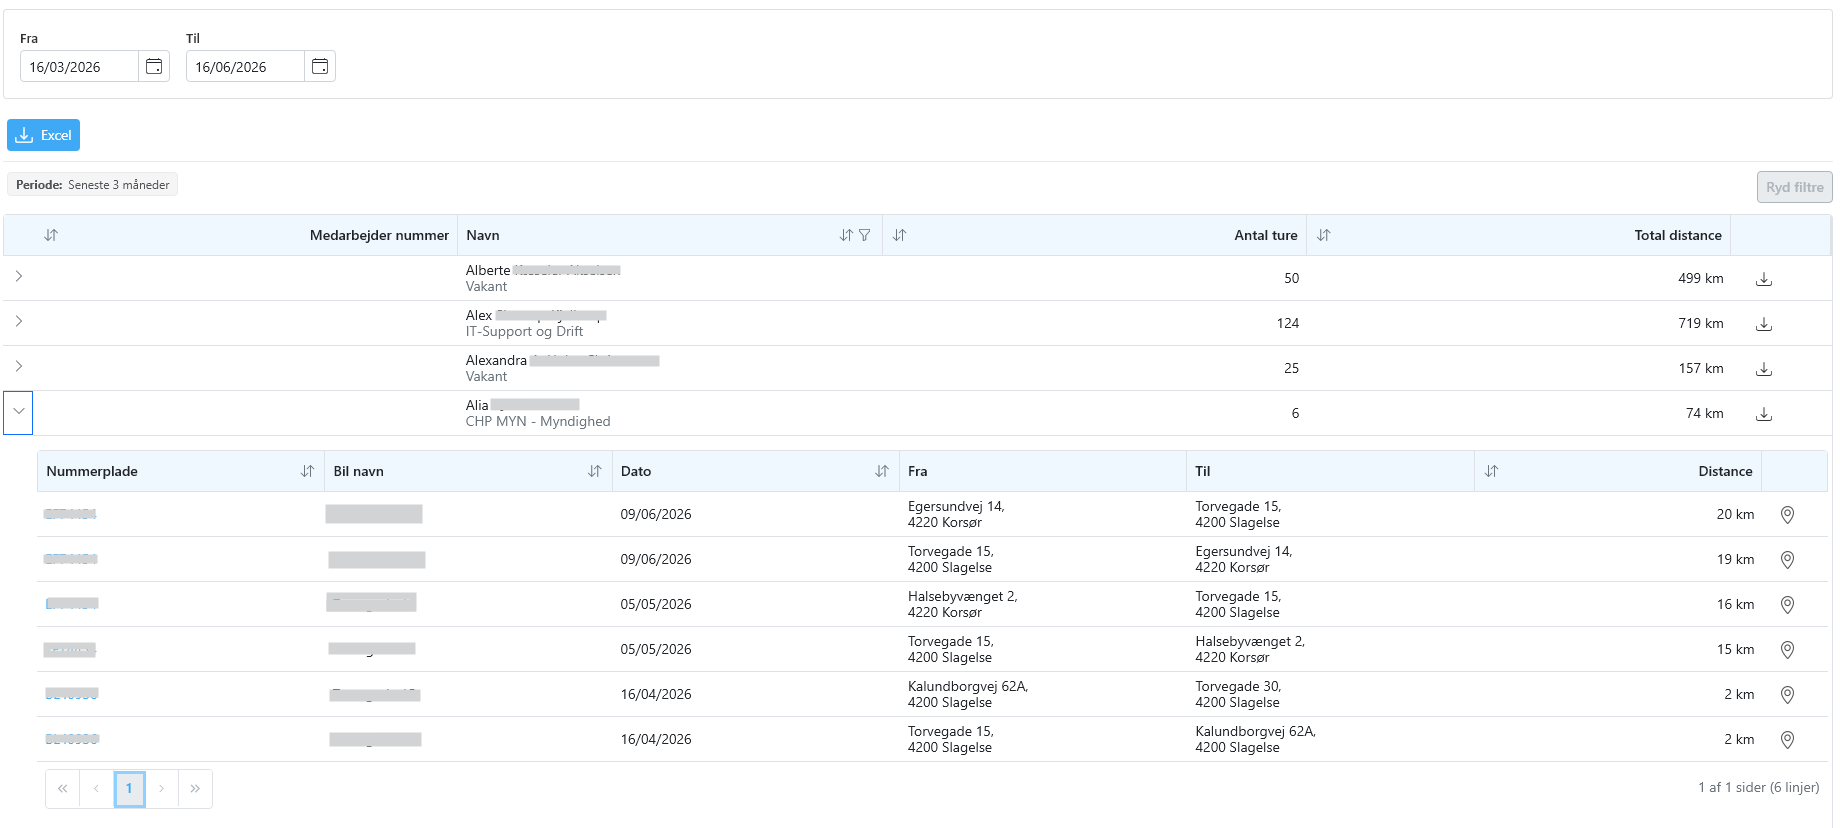Image resolution: width=1842 pixels, height=828 pixels.
Task: Select page 1 in the pager
Action: pos(129,789)
